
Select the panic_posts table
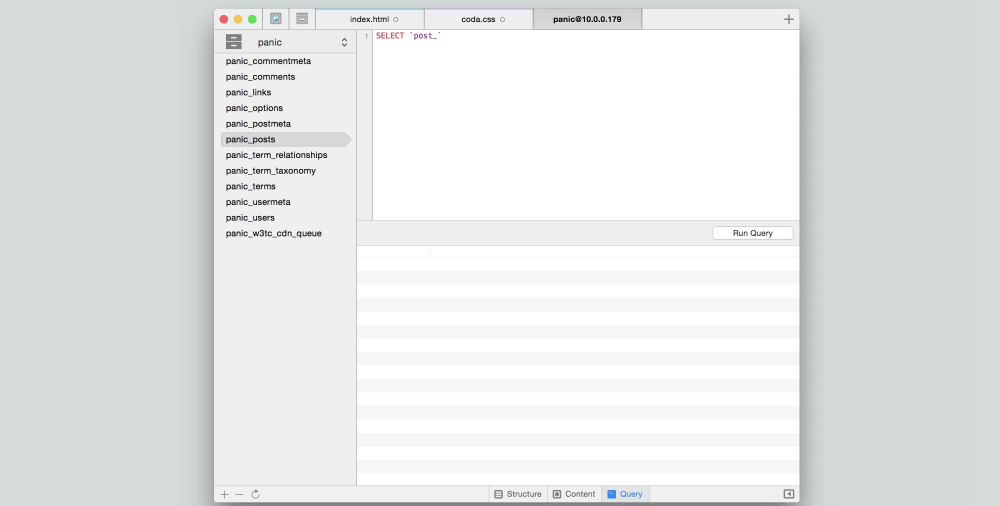click(285, 139)
